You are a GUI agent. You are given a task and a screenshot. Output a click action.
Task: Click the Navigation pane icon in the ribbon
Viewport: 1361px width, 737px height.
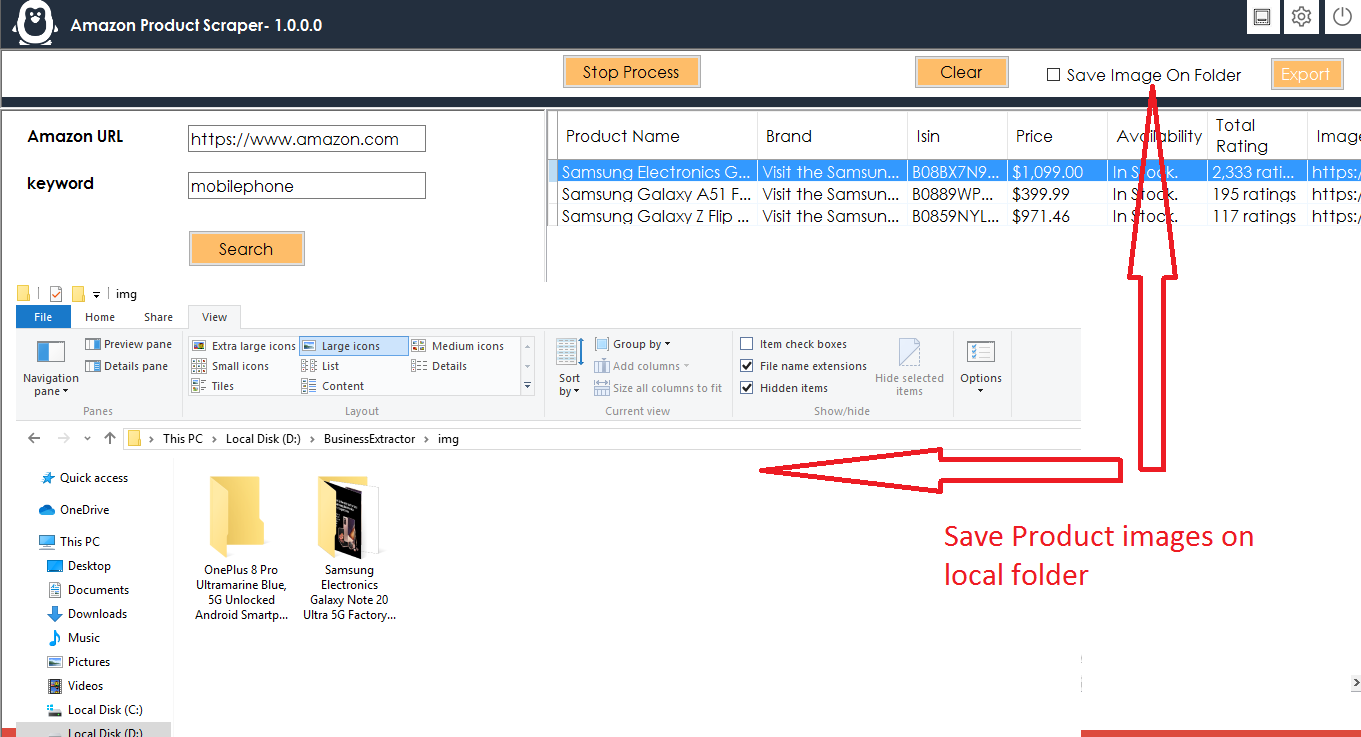50,352
